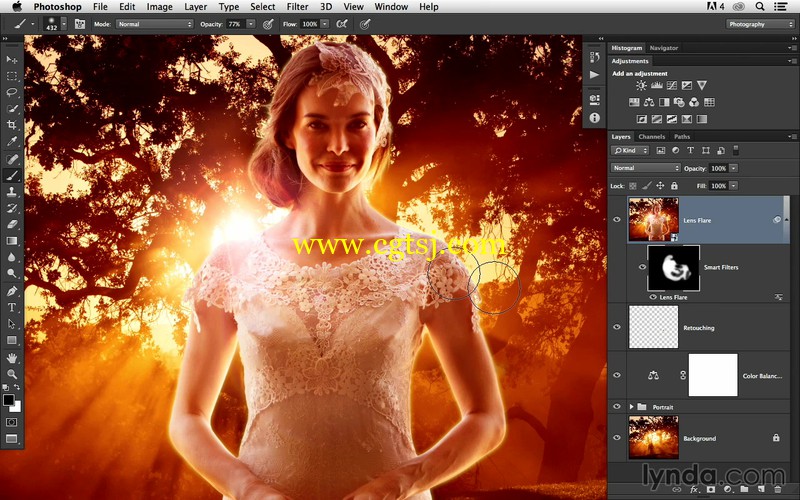This screenshot has width=800, height=500.
Task: Toggle pressure for opacity
Action: tap(268, 24)
